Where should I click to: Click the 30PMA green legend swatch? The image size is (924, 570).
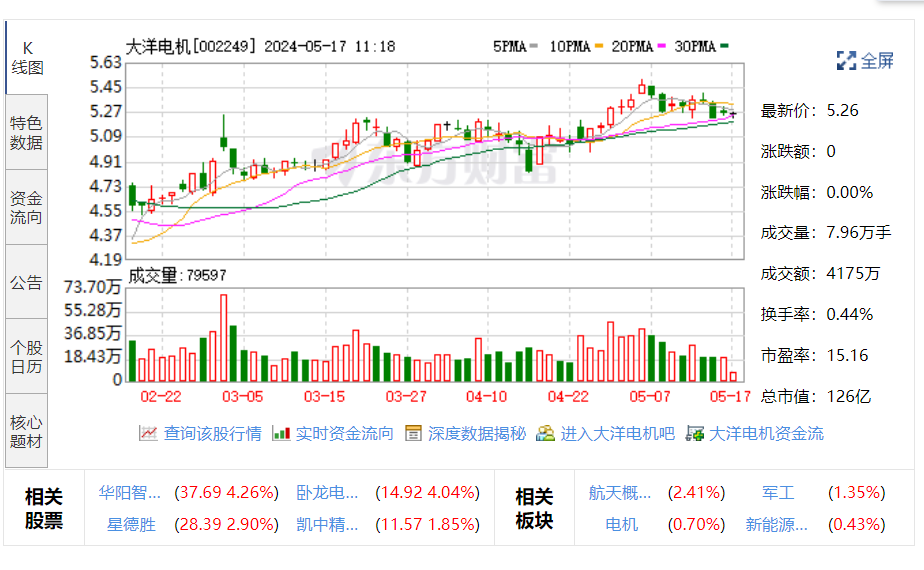pos(724,45)
